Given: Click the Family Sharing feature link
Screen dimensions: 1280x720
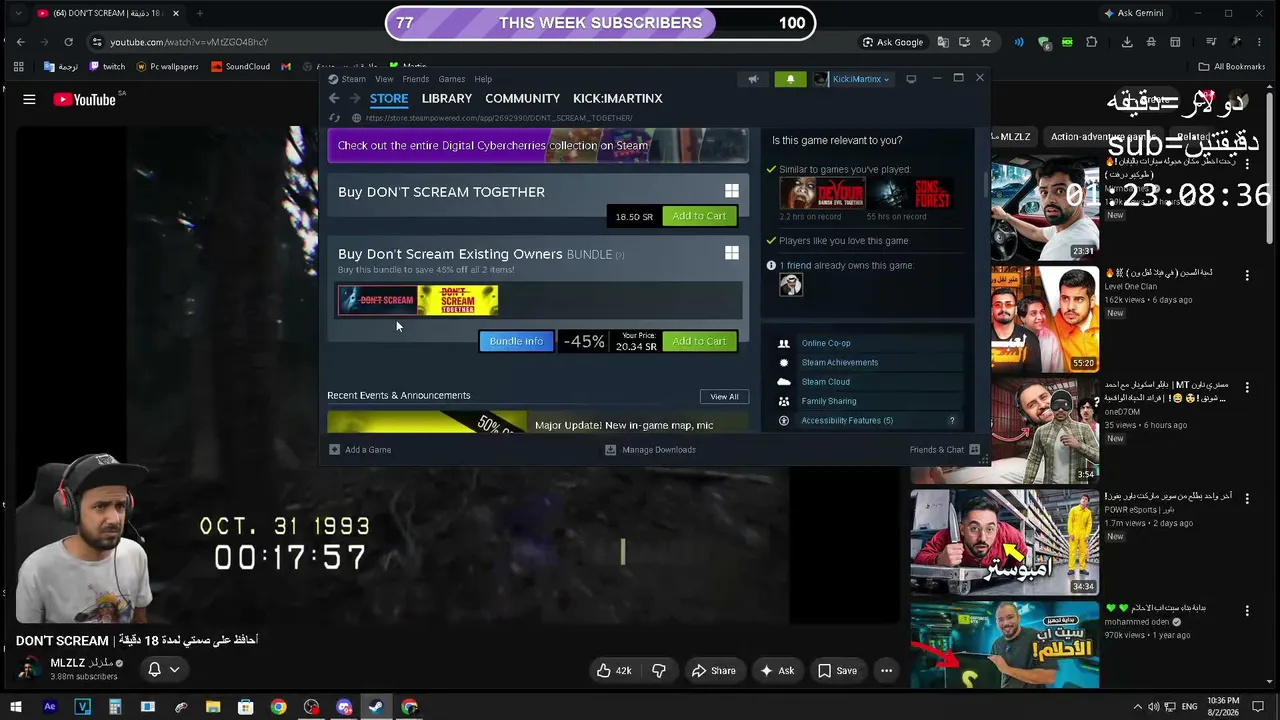Looking at the screenshot, I should pyautogui.click(x=829, y=401).
